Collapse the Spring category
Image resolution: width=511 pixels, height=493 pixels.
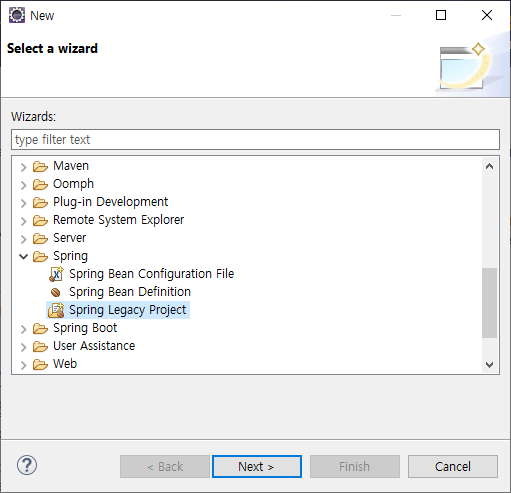[x=23, y=256]
